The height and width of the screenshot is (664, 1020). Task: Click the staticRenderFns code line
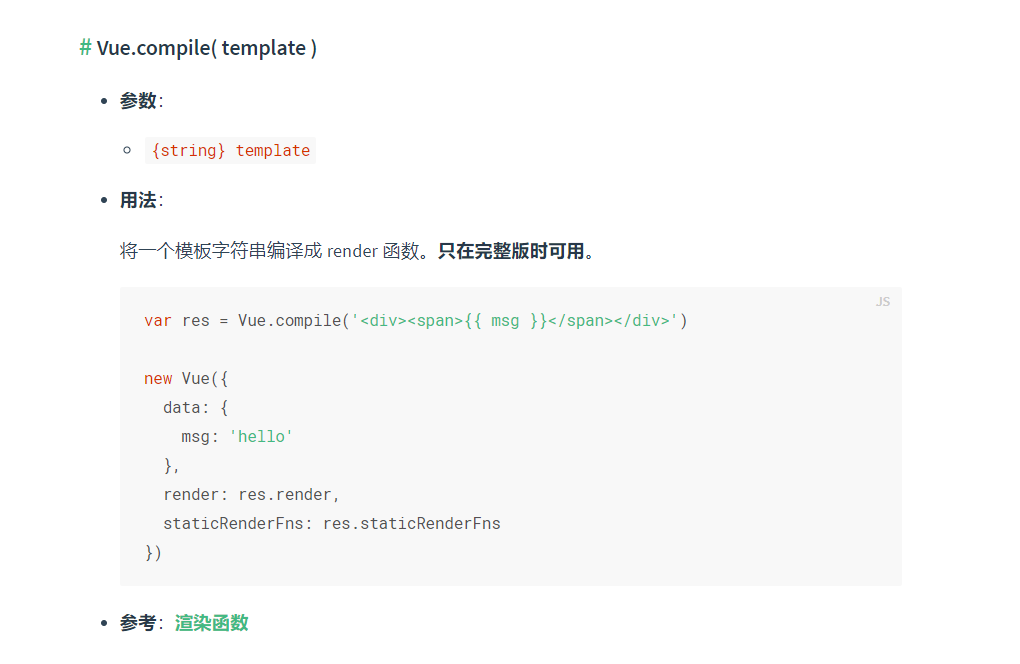point(331,523)
